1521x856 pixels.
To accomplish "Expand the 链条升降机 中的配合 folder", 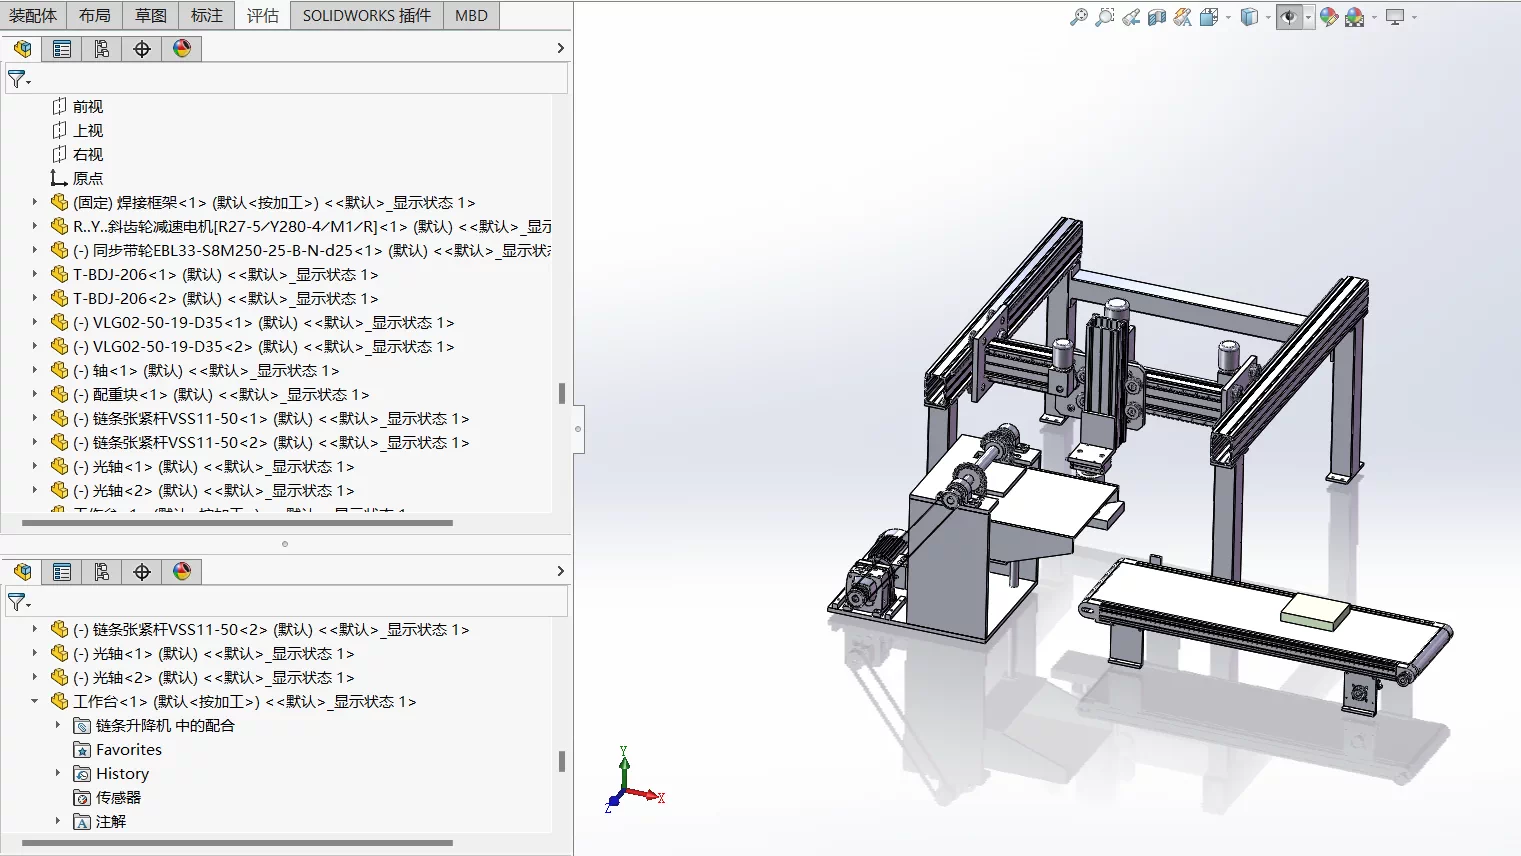I will point(58,725).
